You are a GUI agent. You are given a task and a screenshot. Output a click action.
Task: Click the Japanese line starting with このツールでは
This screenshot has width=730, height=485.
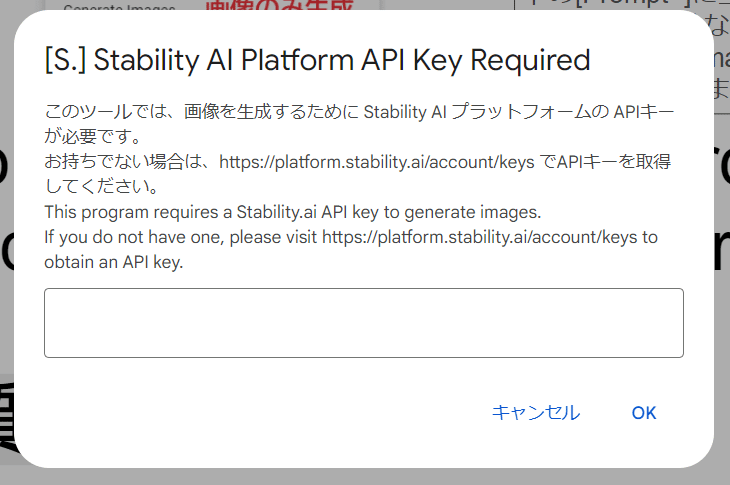pos(359,112)
